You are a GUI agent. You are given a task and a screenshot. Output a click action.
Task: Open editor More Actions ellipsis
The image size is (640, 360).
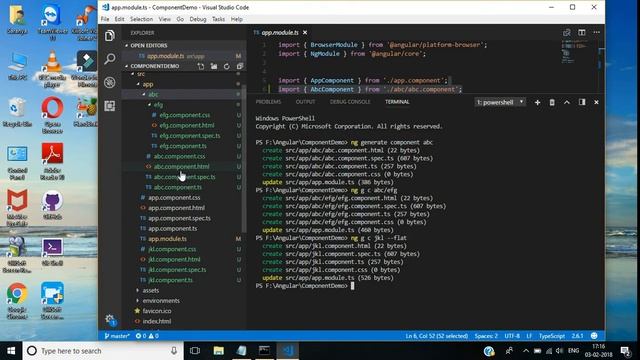click(596, 32)
